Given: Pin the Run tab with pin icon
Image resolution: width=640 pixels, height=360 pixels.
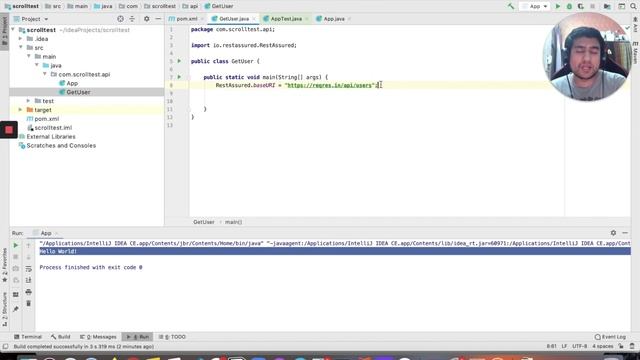Looking at the screenshot, I should [x=16, y=309].
